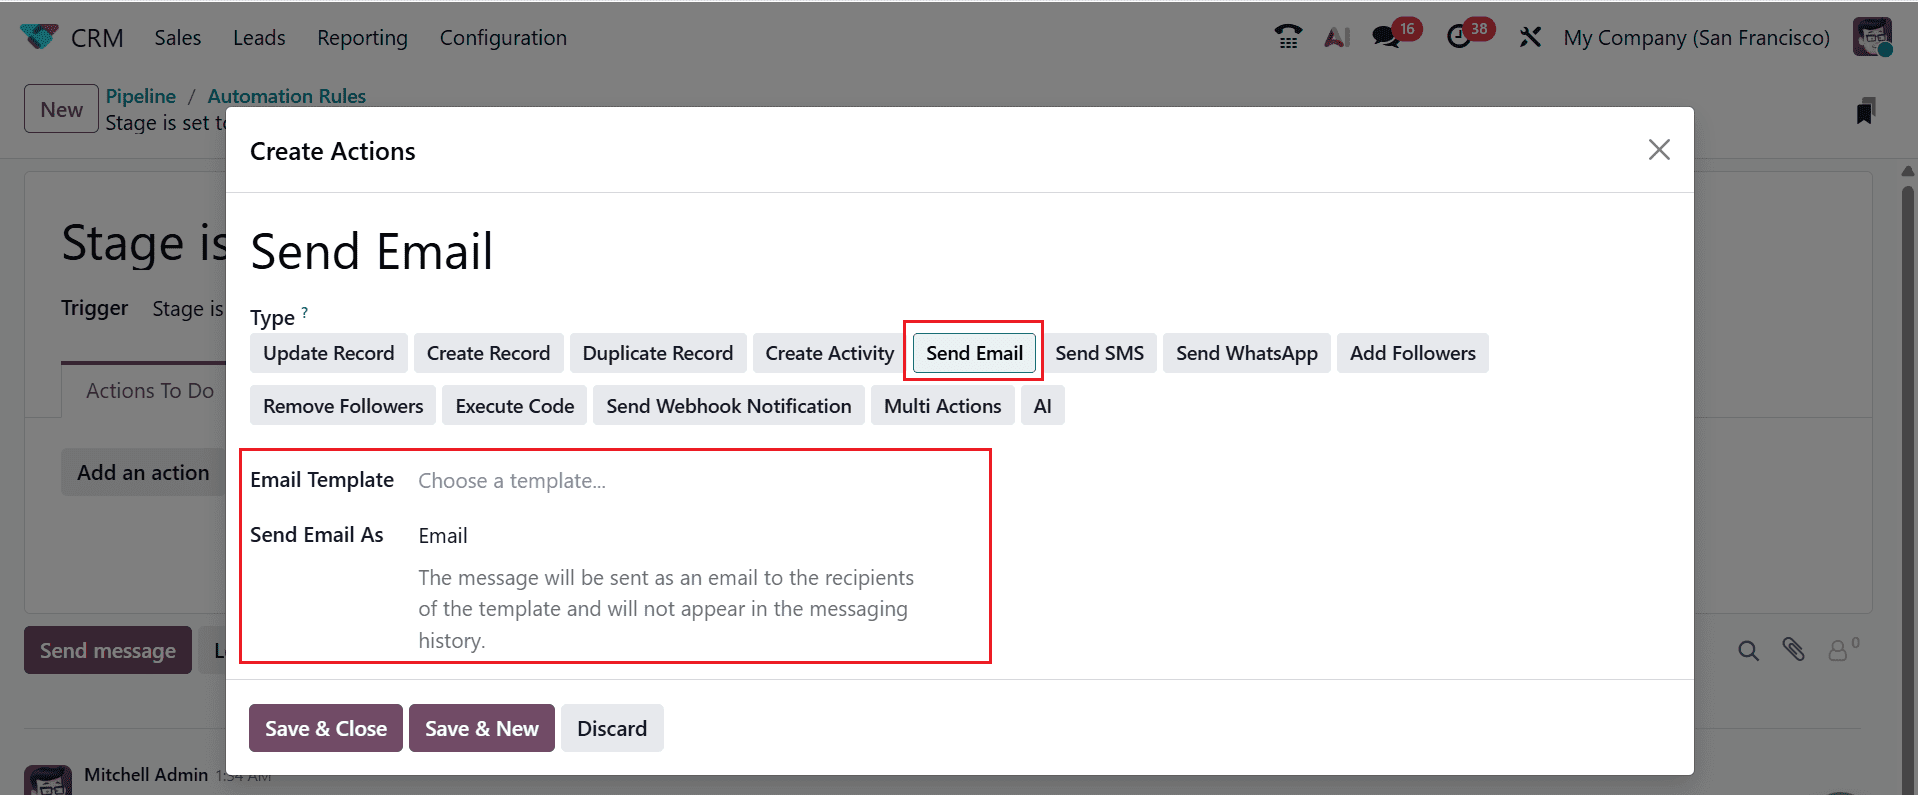
Task: Click the chatter search magnifier icon
Action: (1748, 651)
